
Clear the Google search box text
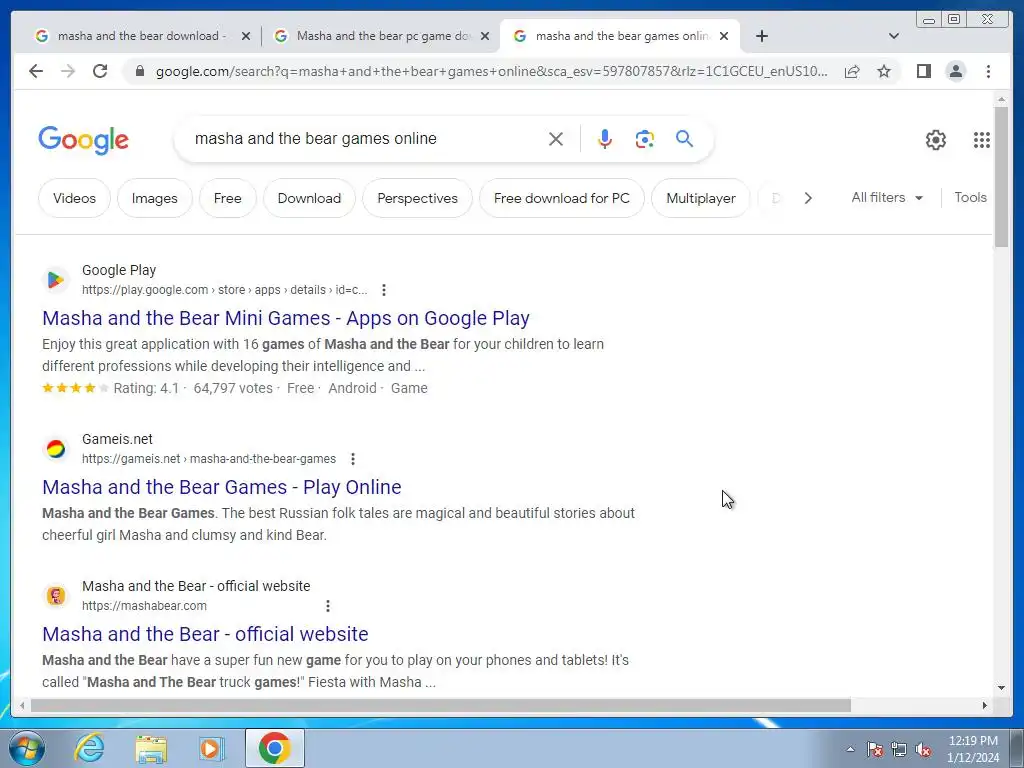[x=556, y=138]
